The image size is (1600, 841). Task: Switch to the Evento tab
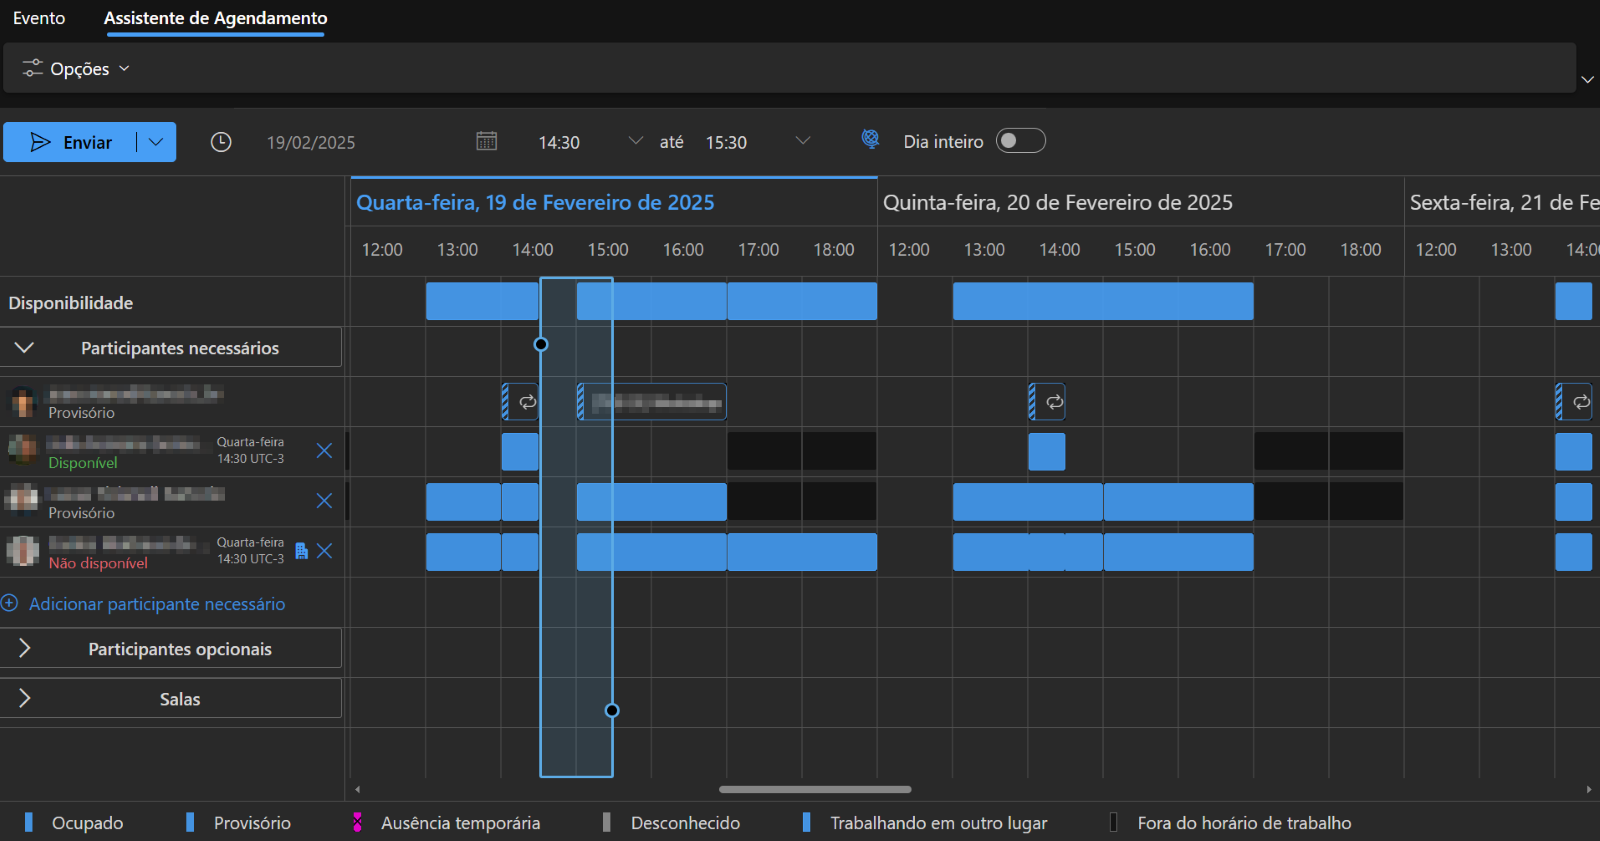39,18
